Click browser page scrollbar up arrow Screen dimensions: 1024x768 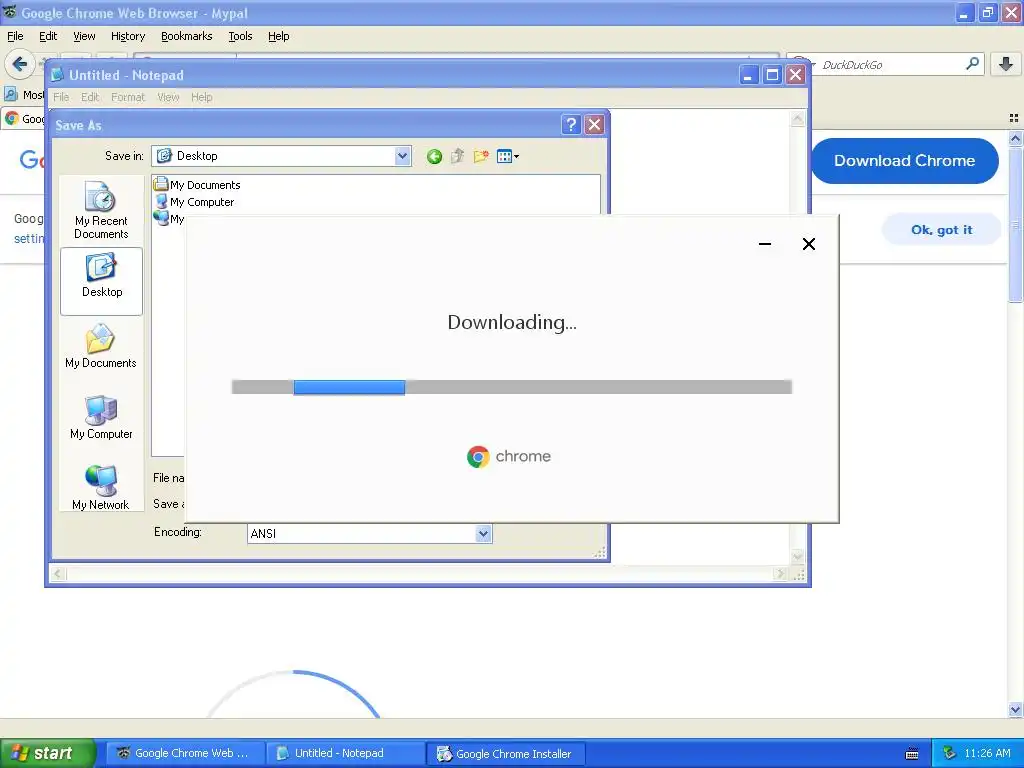click(x=1015, y=138)
